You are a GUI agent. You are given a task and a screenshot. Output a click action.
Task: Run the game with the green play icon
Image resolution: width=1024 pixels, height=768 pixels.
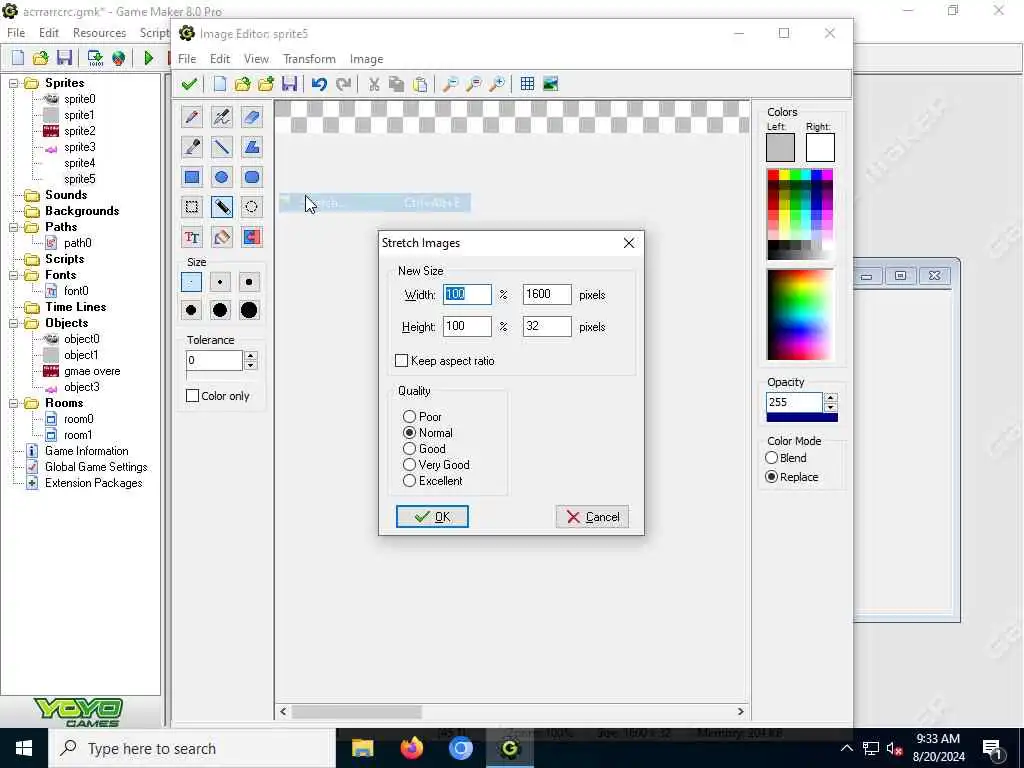(x=148, y=58)
